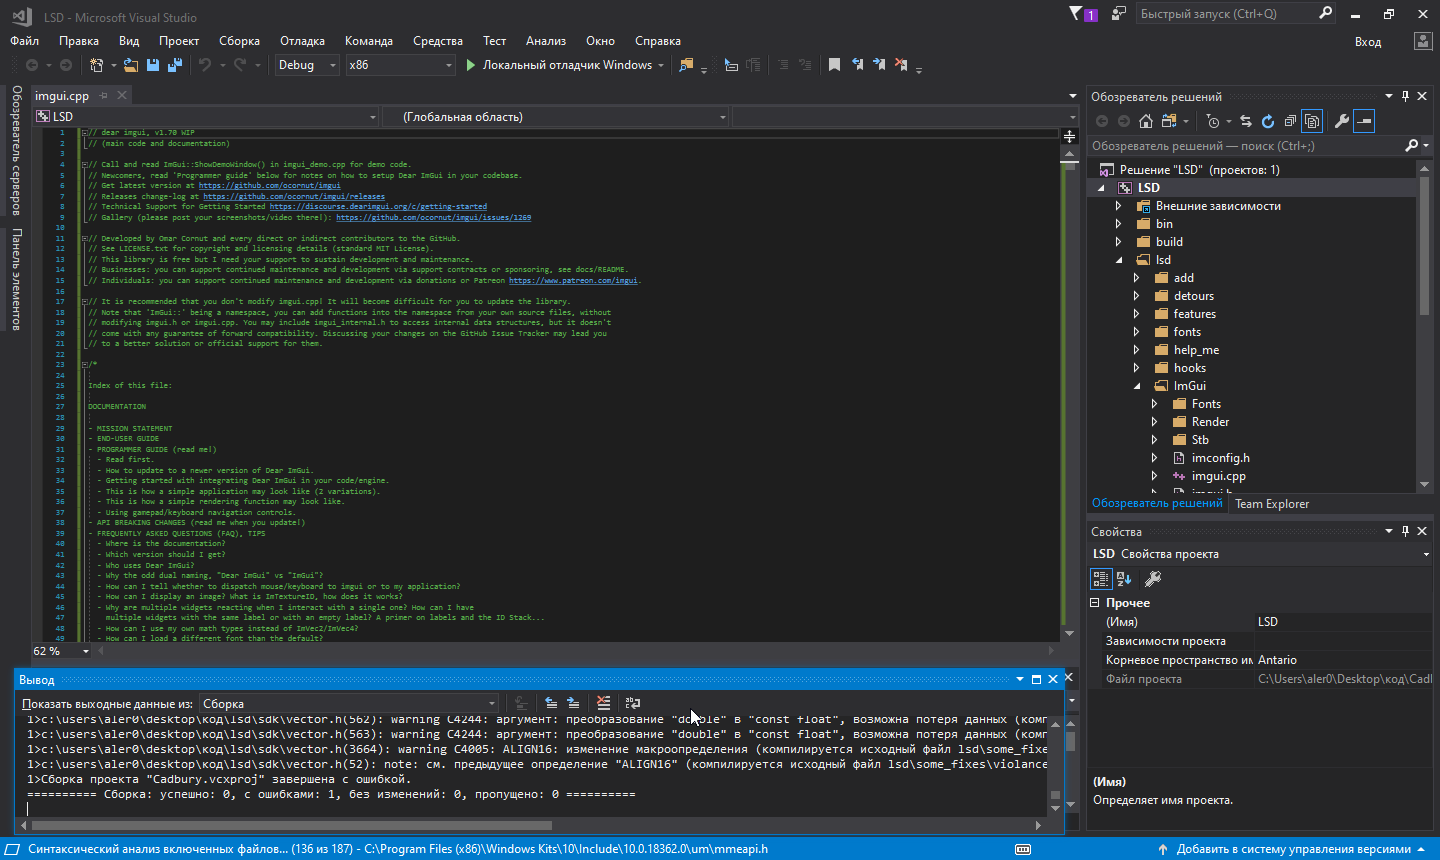The width and height of the screenshot is (1440, 860).
Task: Open the Глобальная область scope dropdown
Action: tap(556, 117)
